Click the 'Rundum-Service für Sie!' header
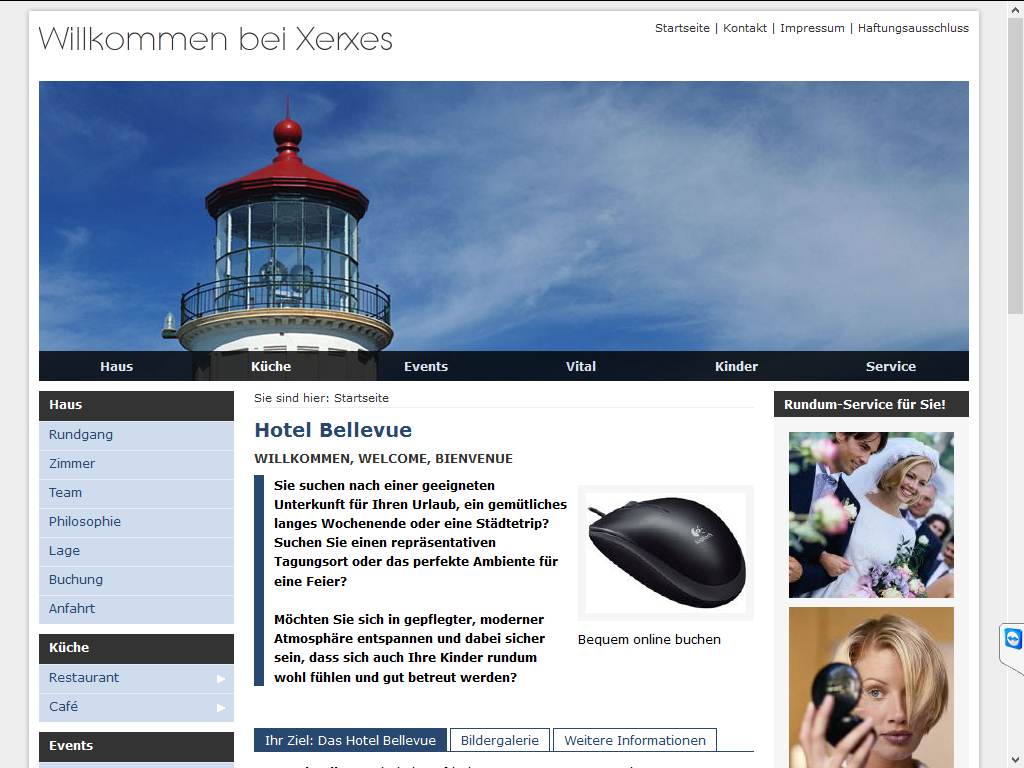The width and height of the screenshot is (1024, 768). [871, 404]
